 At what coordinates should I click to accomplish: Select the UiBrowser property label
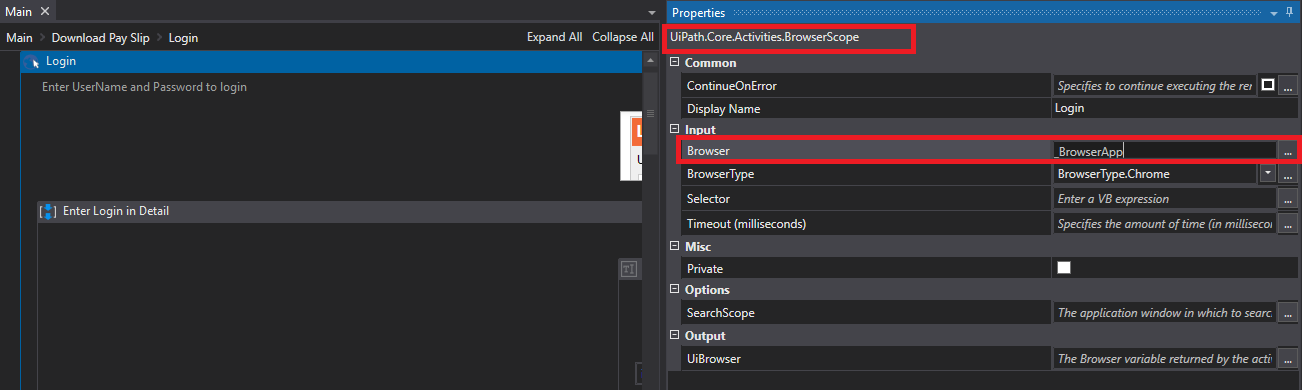point(714,358)
